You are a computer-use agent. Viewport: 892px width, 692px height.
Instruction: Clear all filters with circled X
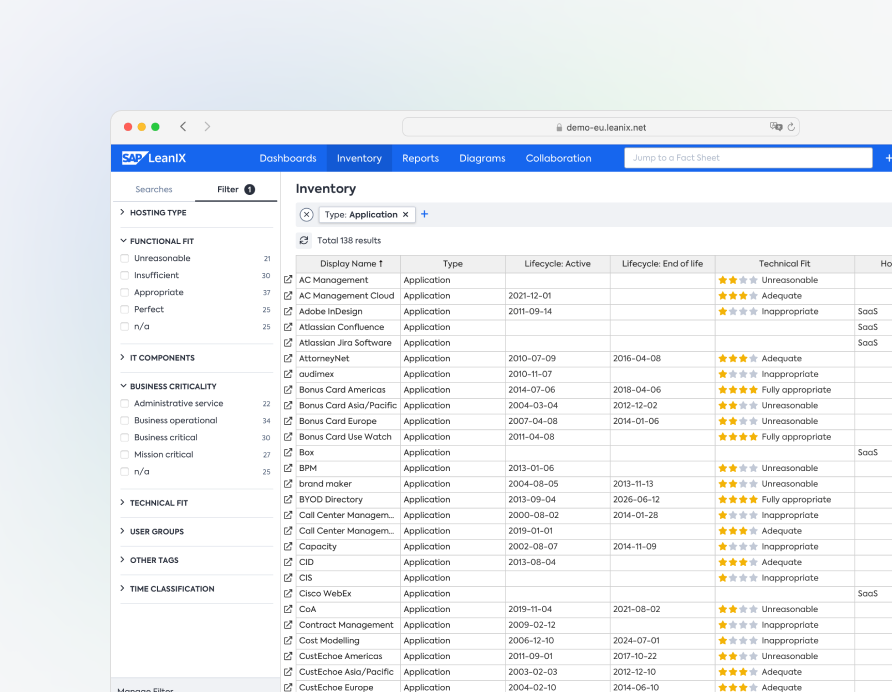coord(307,215)
